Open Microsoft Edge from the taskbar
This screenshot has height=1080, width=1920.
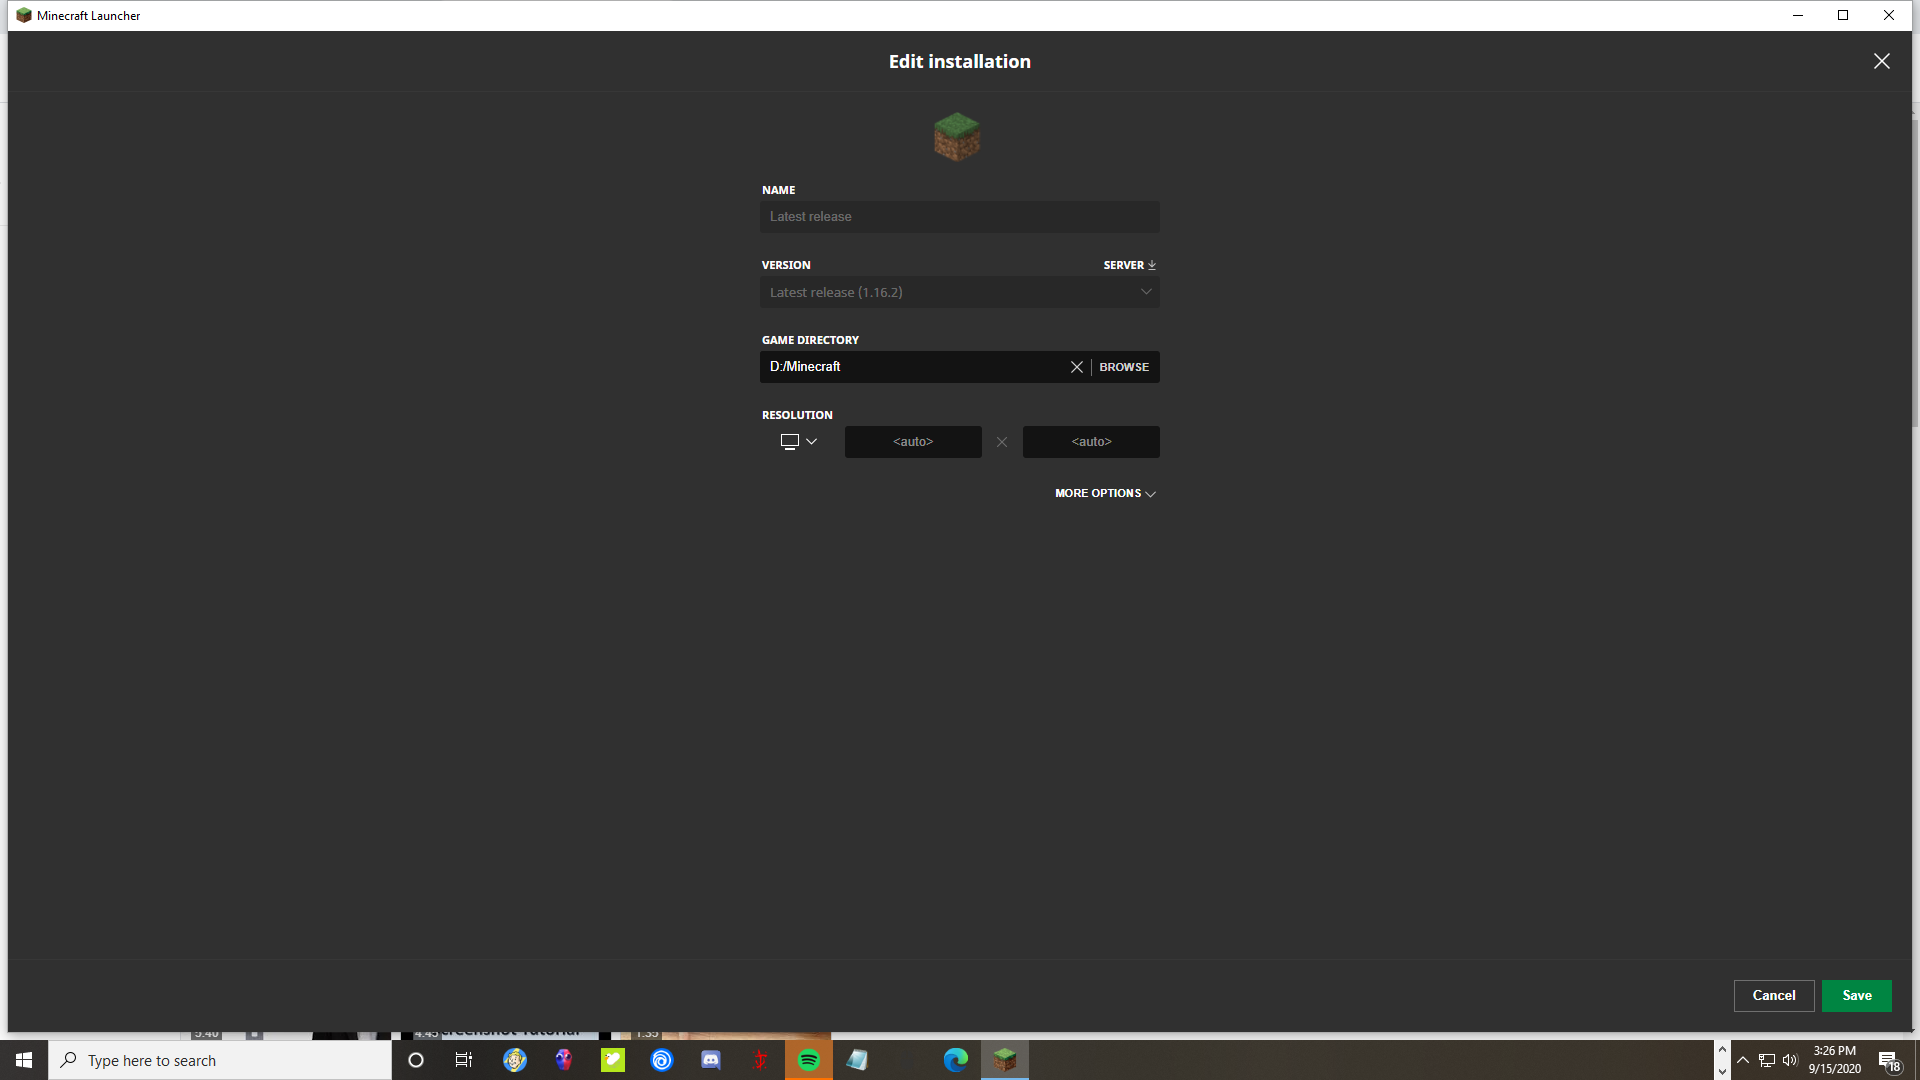956,1060
